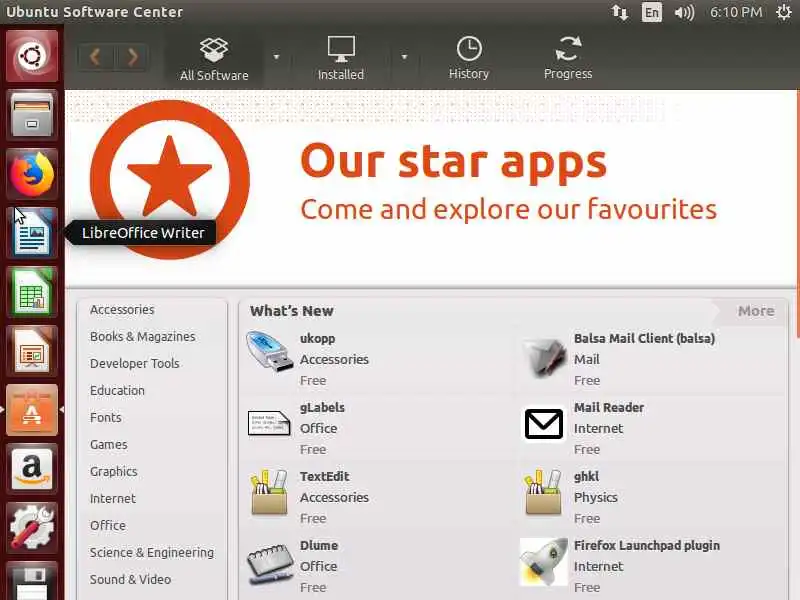Click the Balsa Mail Client icon
The height and width of the screenshot is (600, 800).
click(x=545, y=358)
